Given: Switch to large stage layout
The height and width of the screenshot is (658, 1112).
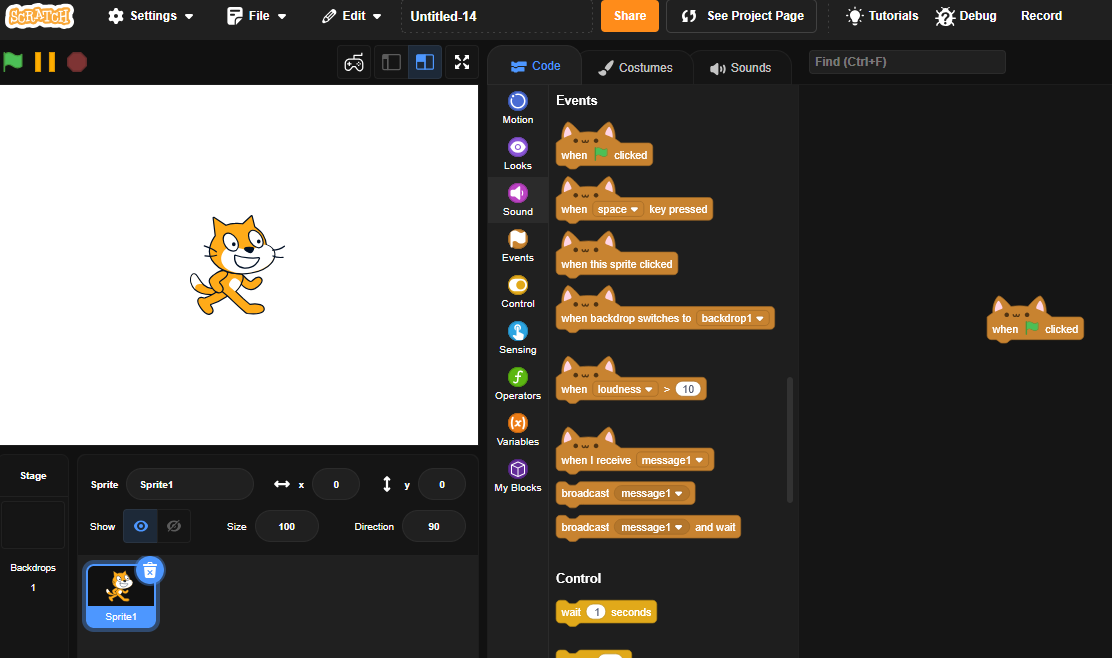Looking at the screenshot, I should point(425,62).
